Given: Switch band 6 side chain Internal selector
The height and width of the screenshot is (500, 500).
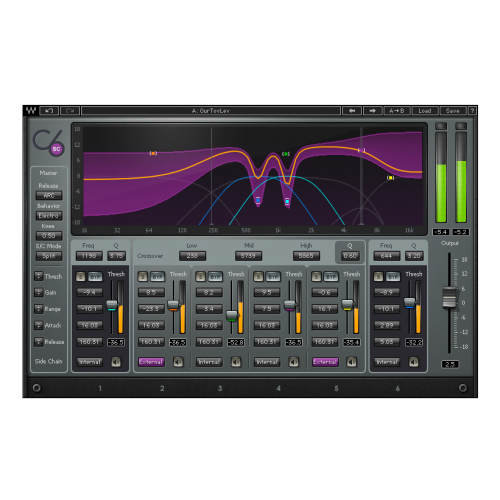Looking at the screenshot, I should [x=387, y=362].
